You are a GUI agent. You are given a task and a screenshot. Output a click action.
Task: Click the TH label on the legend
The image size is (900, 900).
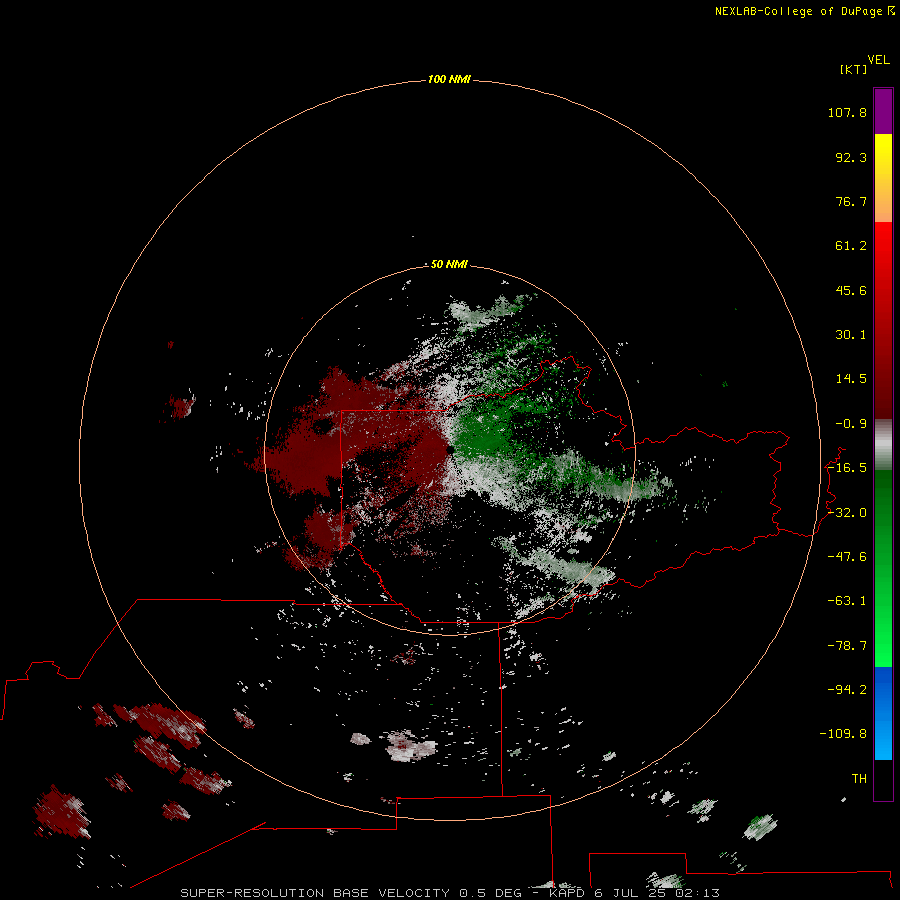coord(859,779)
